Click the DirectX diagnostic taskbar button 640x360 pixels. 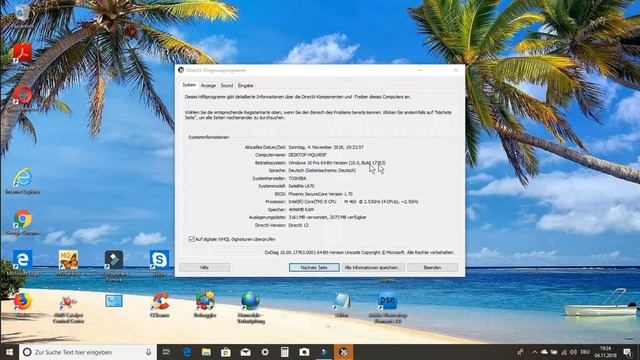pos(343,352)
